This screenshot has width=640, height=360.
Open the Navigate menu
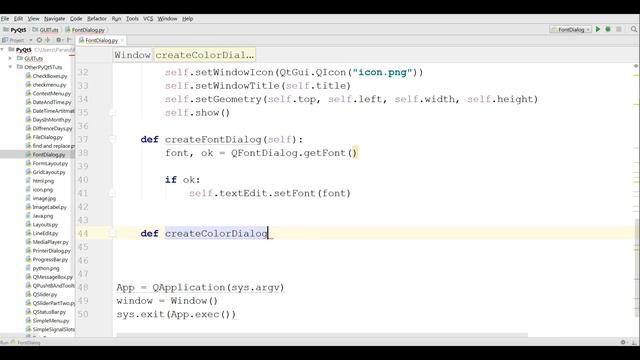[55, 19]
